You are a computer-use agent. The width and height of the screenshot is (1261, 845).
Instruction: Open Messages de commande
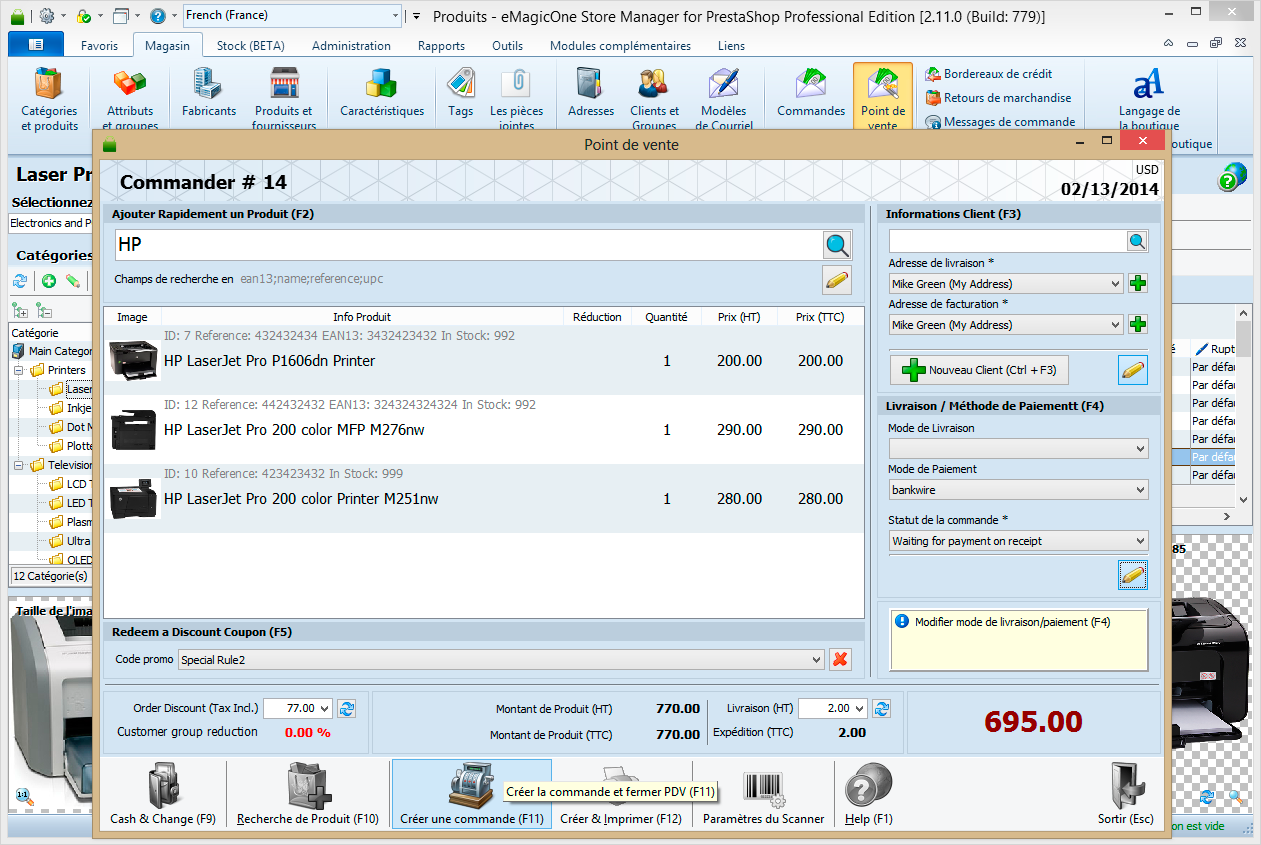tap(1001, 122)
